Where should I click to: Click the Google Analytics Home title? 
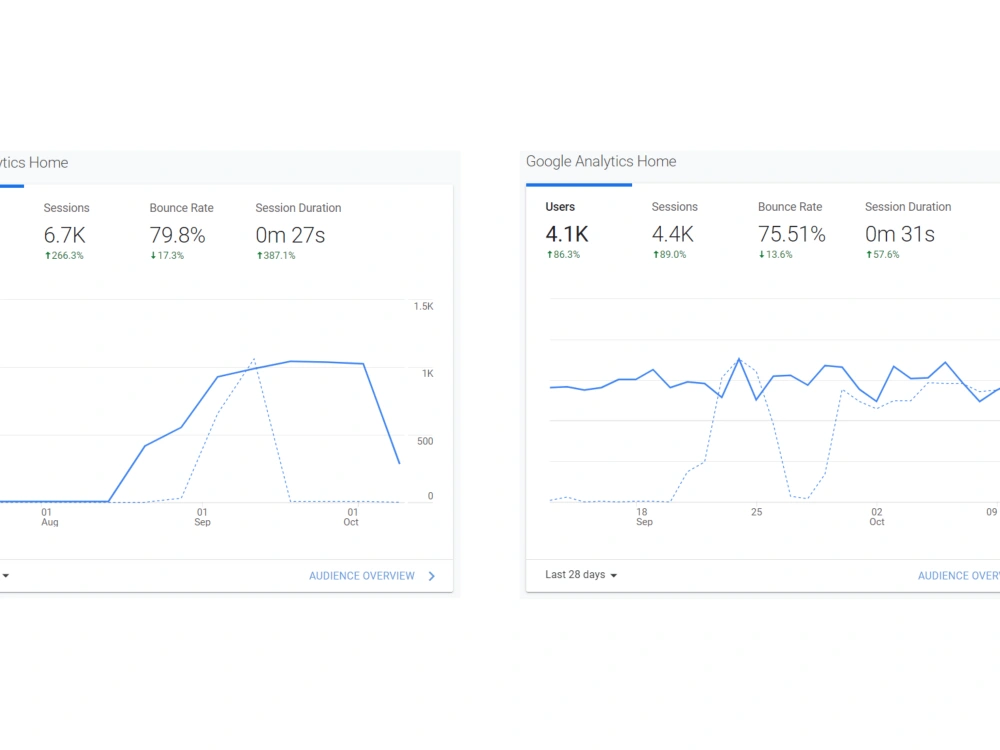[x=601, y=161]
